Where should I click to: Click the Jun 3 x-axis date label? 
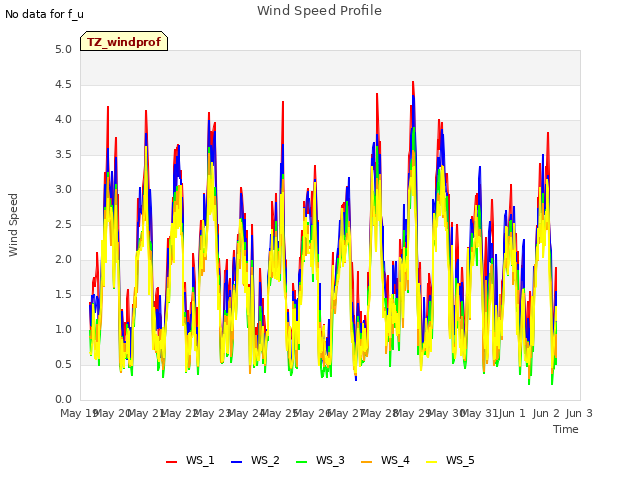pos(579,413)
